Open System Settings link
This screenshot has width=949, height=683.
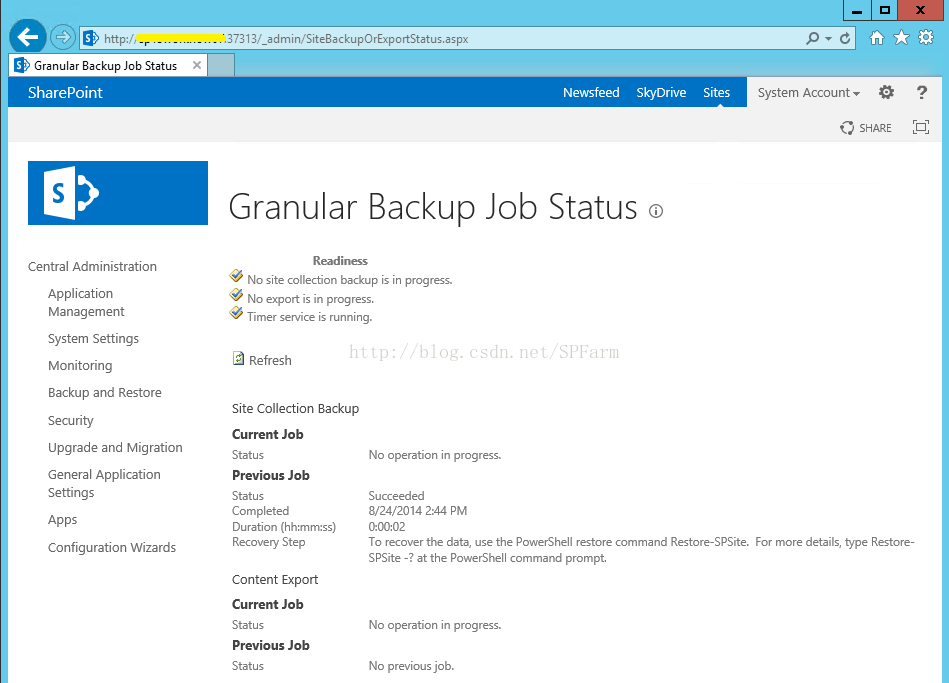pos(93,338)
